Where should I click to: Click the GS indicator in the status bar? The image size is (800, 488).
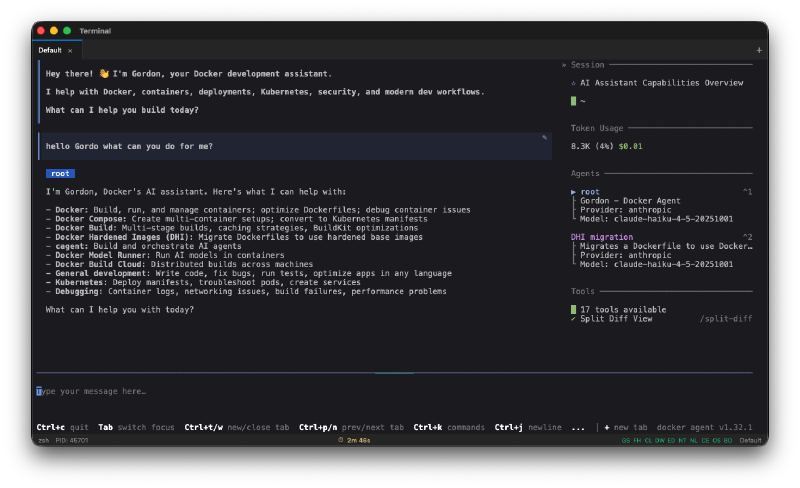click(626, 440)
